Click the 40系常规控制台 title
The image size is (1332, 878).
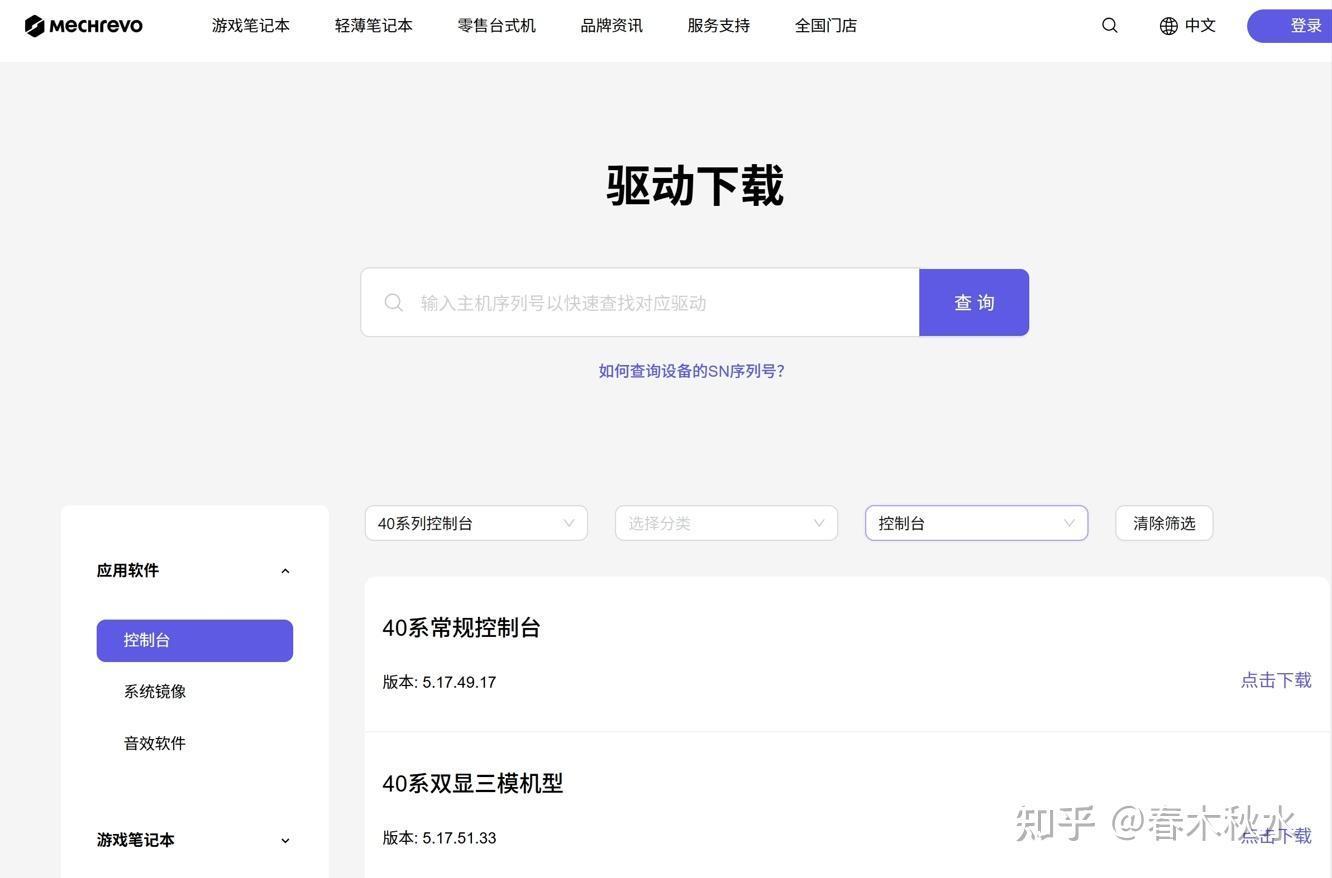[461, 628]
